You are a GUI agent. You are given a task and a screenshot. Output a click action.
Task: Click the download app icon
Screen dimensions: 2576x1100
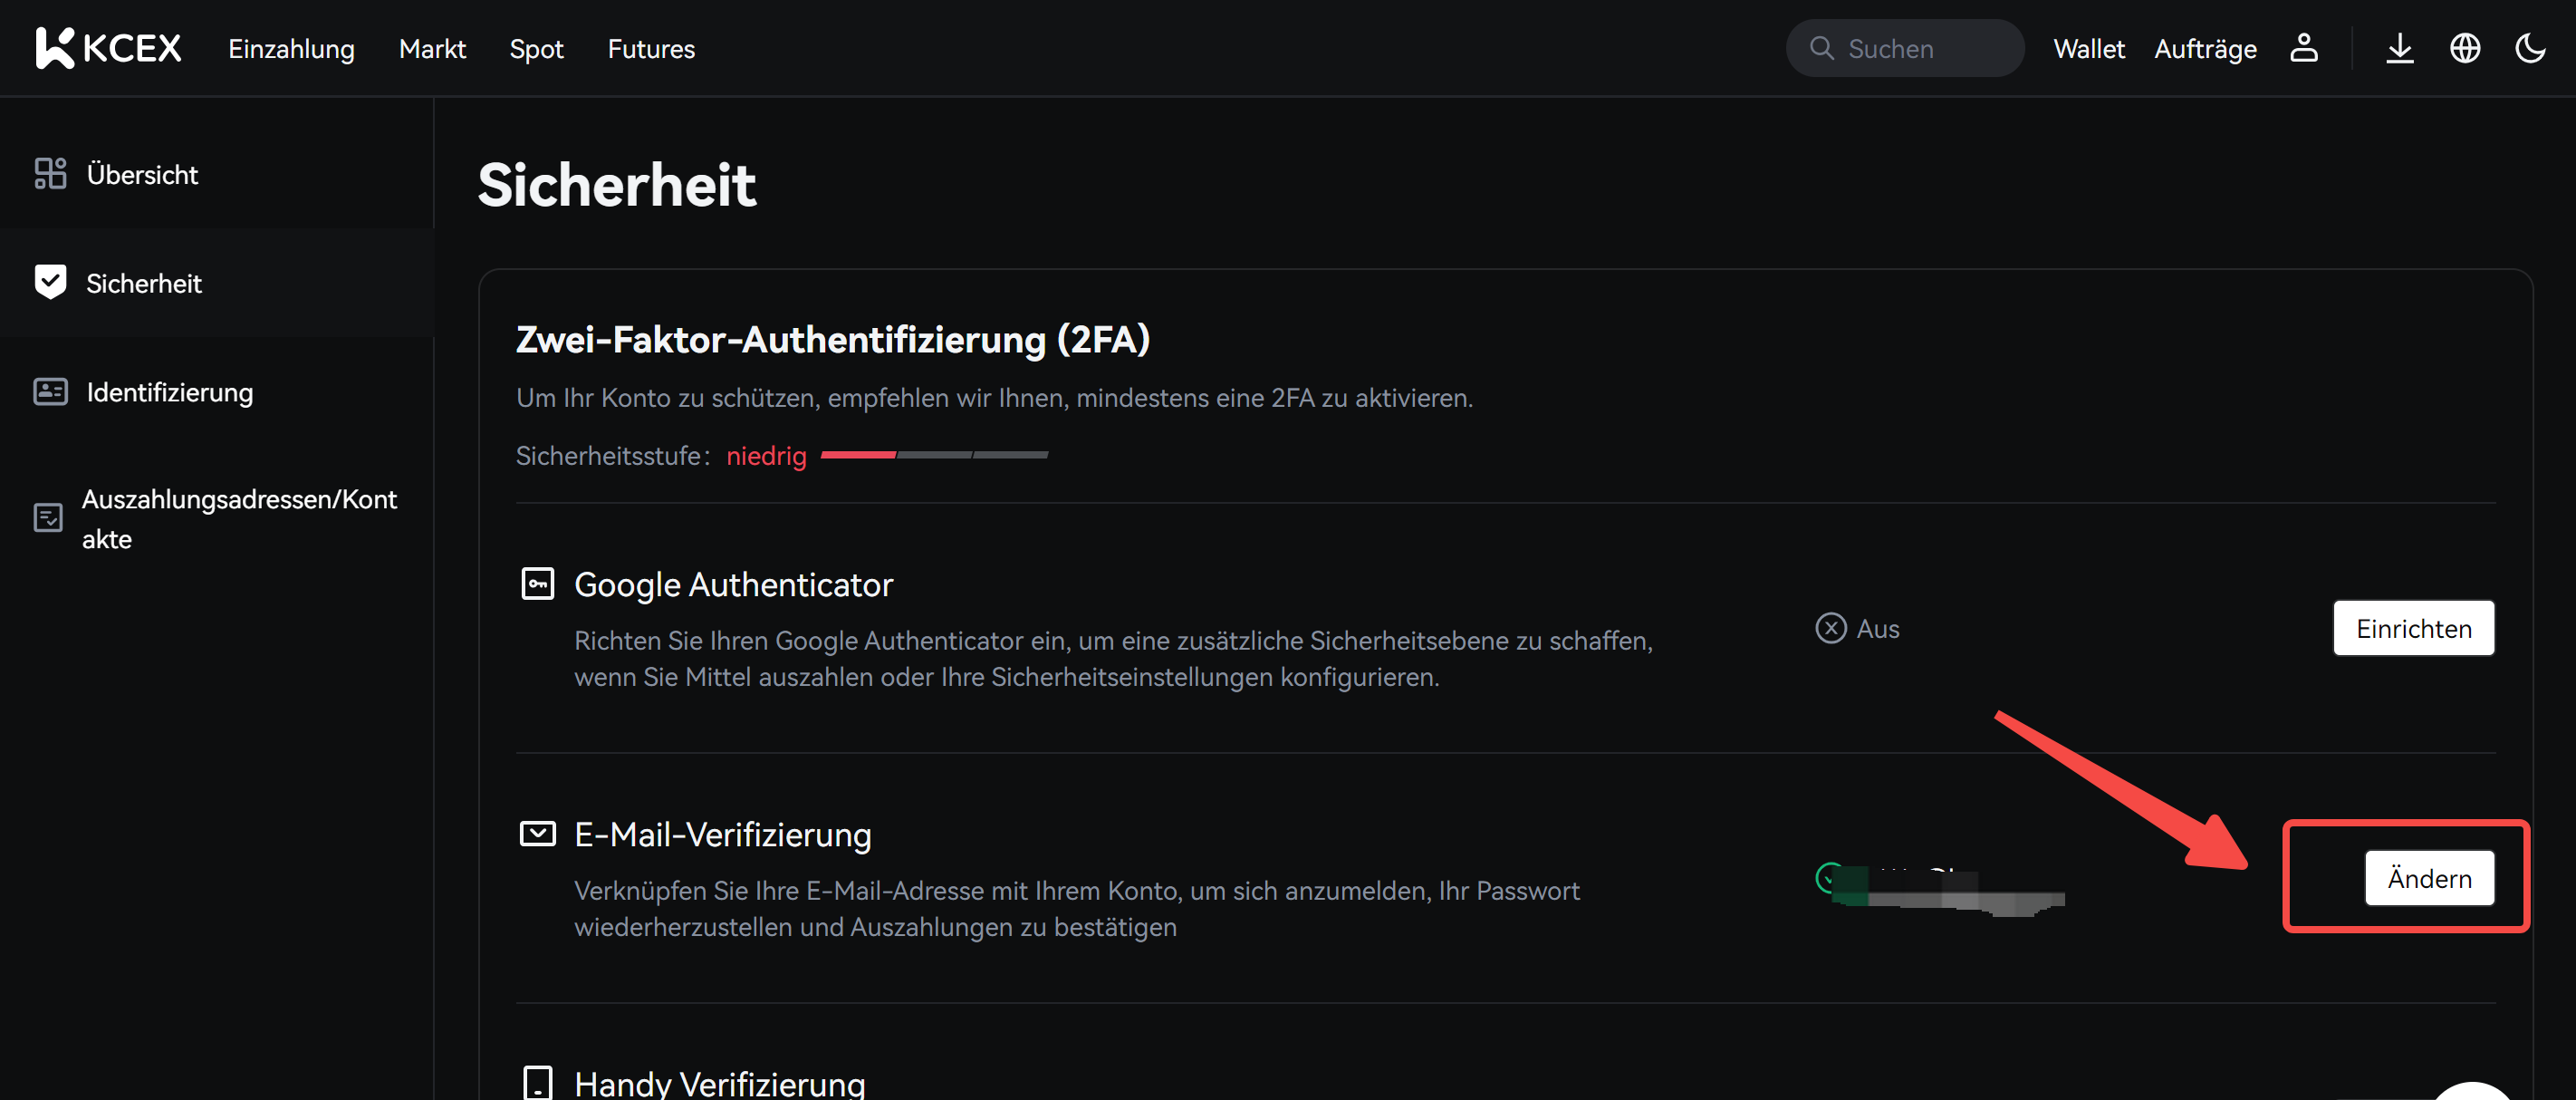pos(2399,48)
